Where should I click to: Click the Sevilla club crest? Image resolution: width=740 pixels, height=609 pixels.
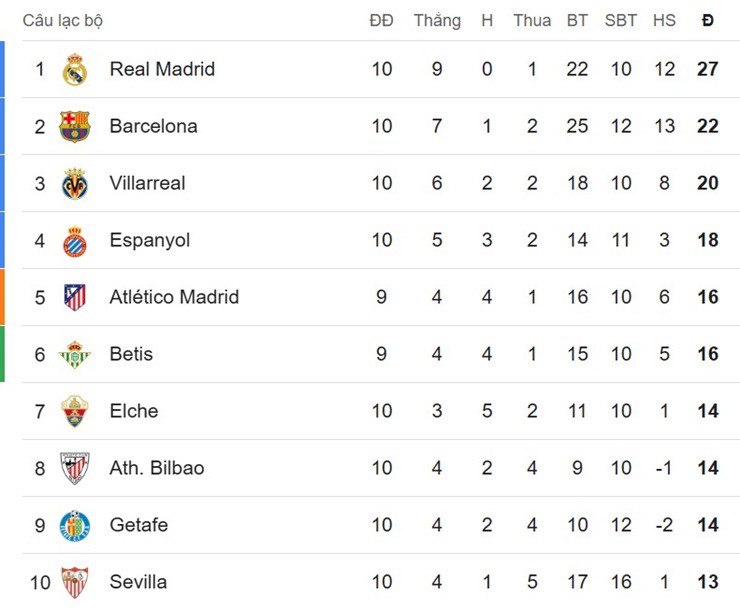75,582
